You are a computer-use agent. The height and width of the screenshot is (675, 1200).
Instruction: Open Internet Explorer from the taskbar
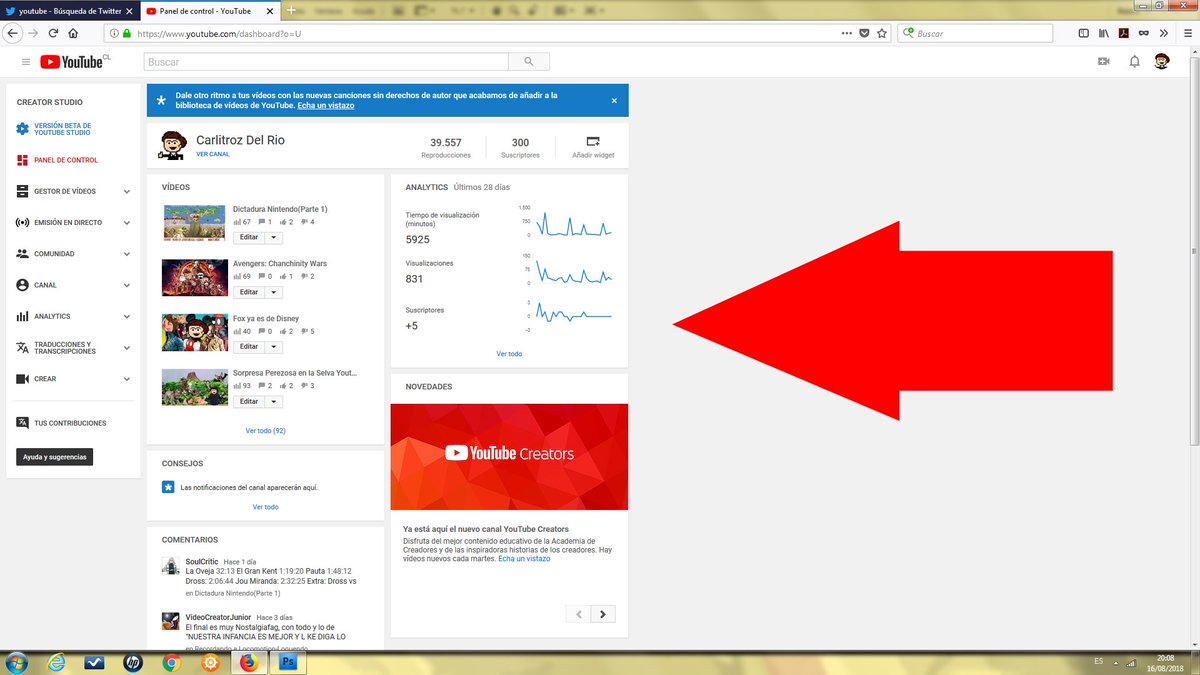pos(57,662)
